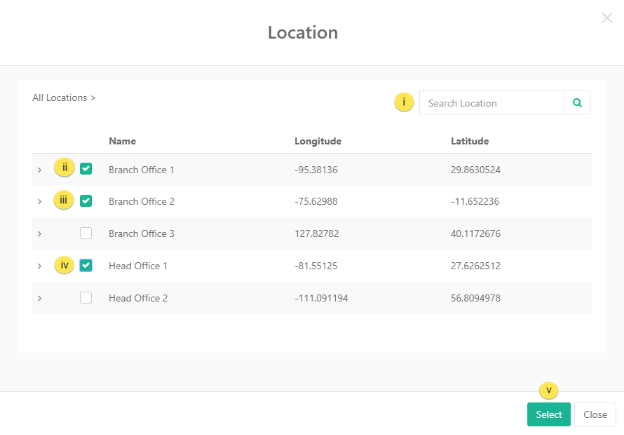Expand the Head Office 1 row
Viewport: 624px width, 435px height.
[40, 266]
